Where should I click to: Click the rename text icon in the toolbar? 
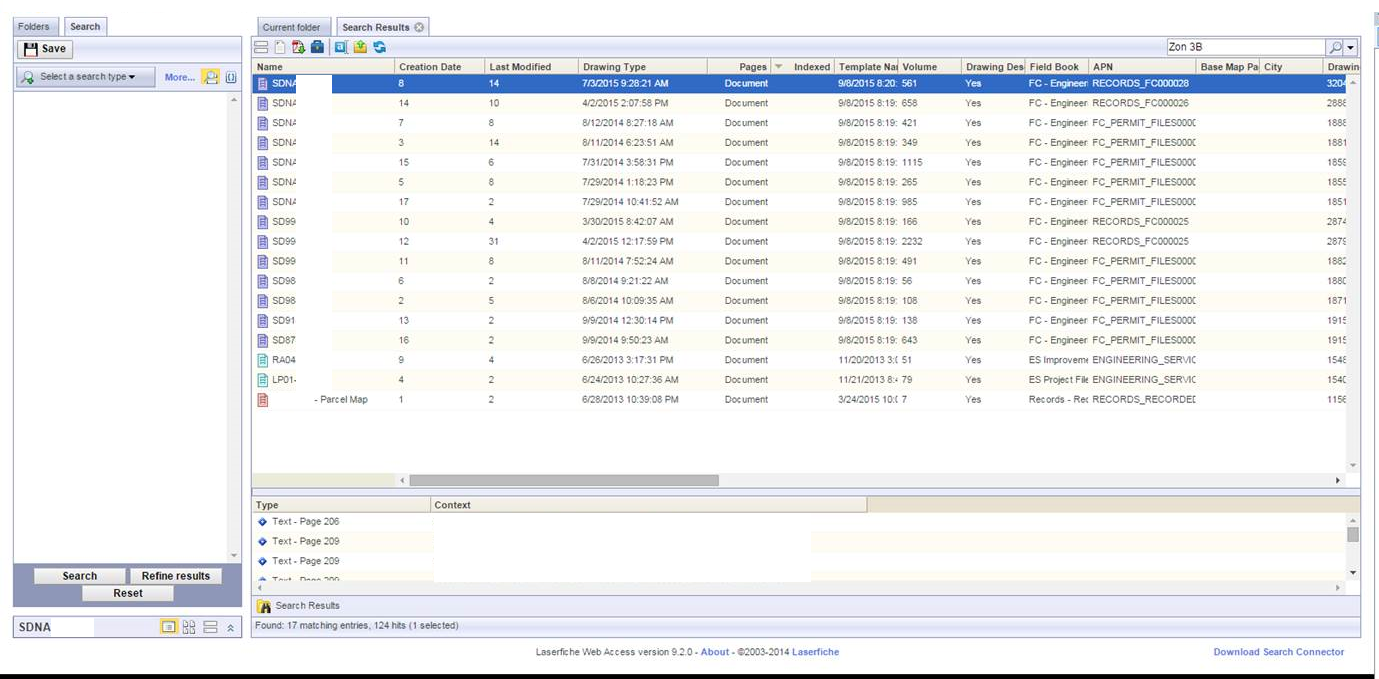[x=341, y=47]
